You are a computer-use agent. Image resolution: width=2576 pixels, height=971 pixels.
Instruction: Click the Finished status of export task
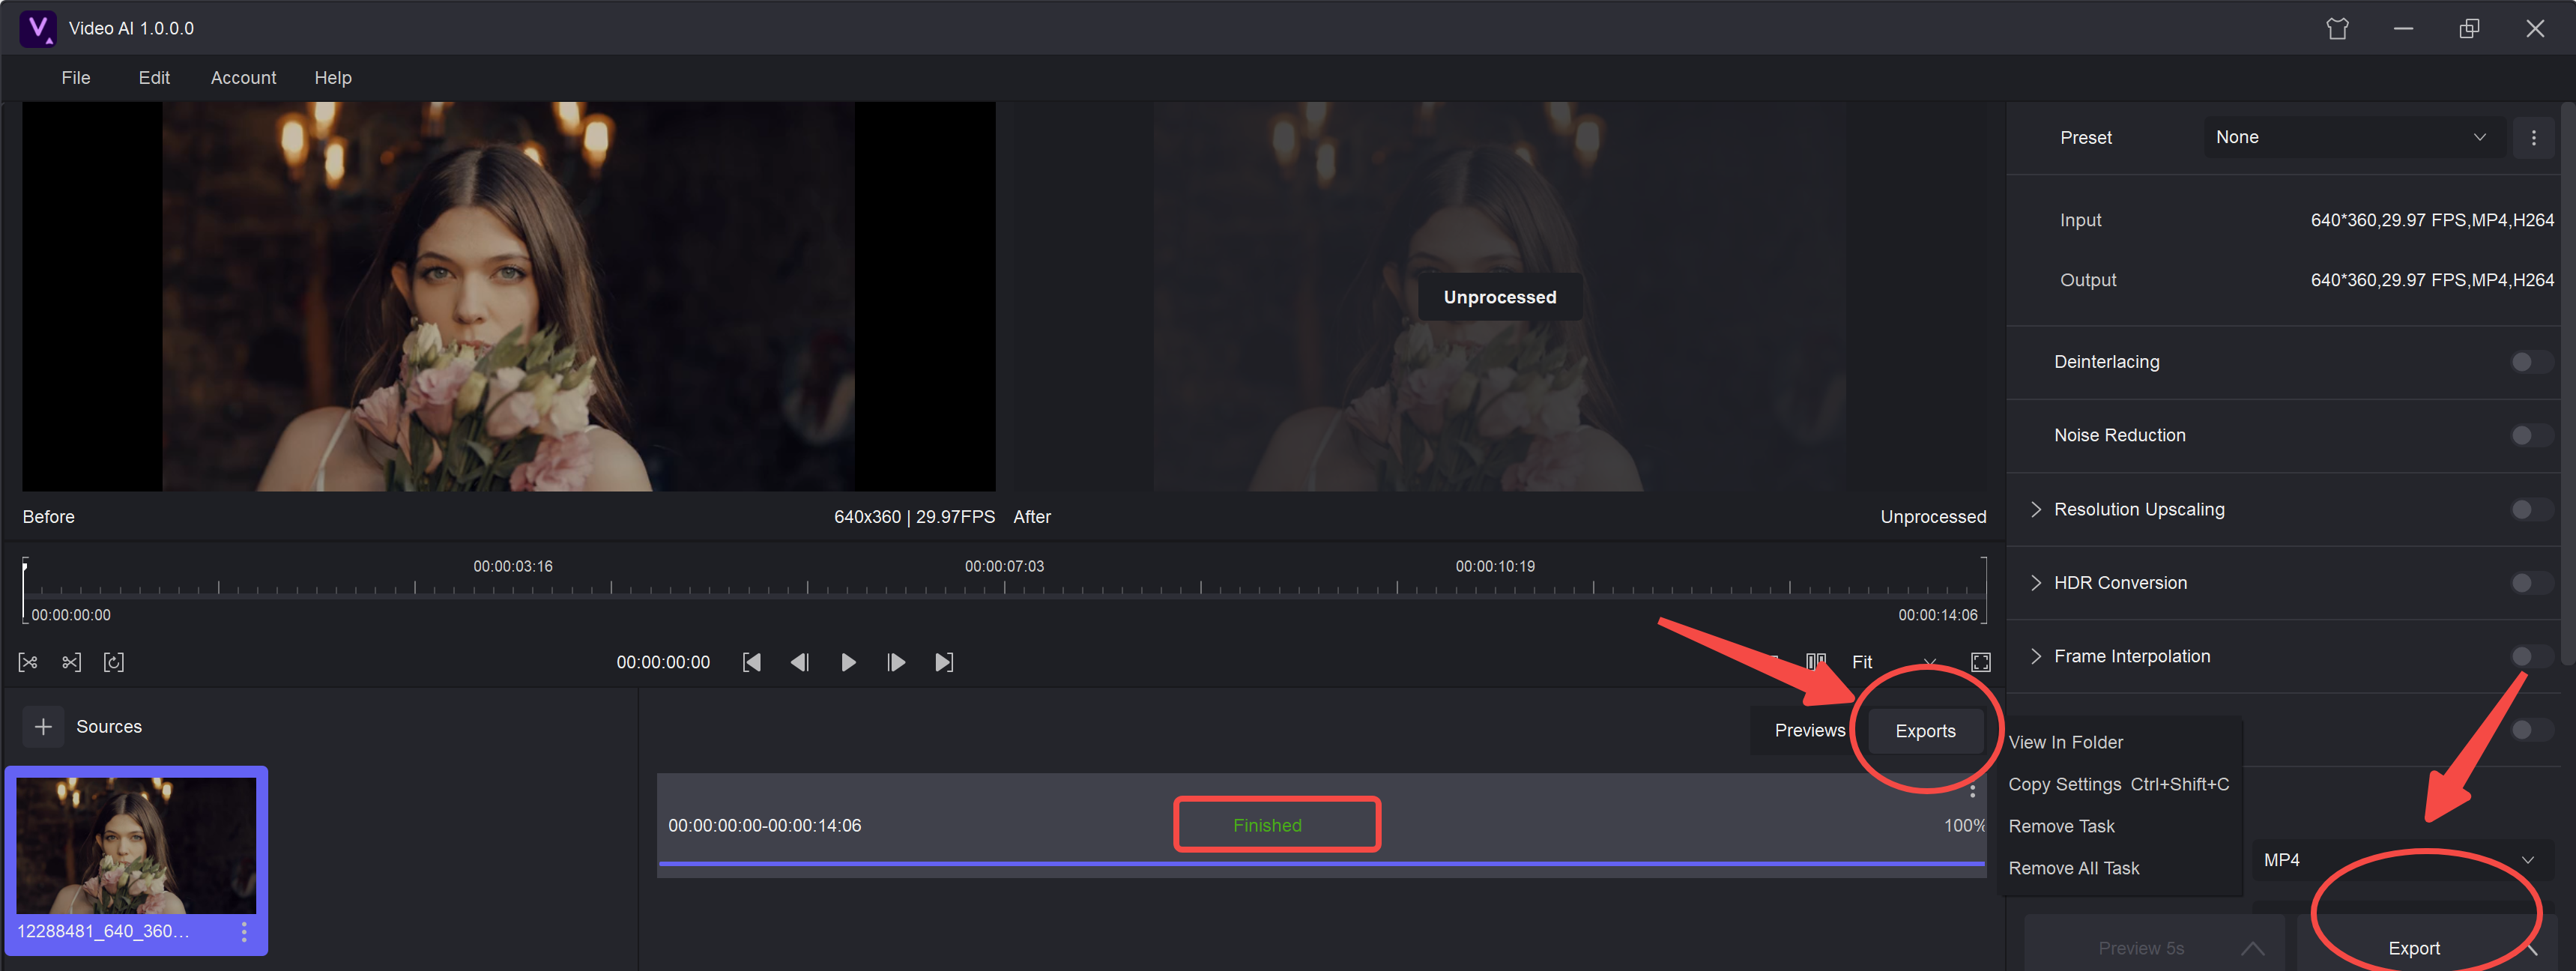coord(1267,825)
